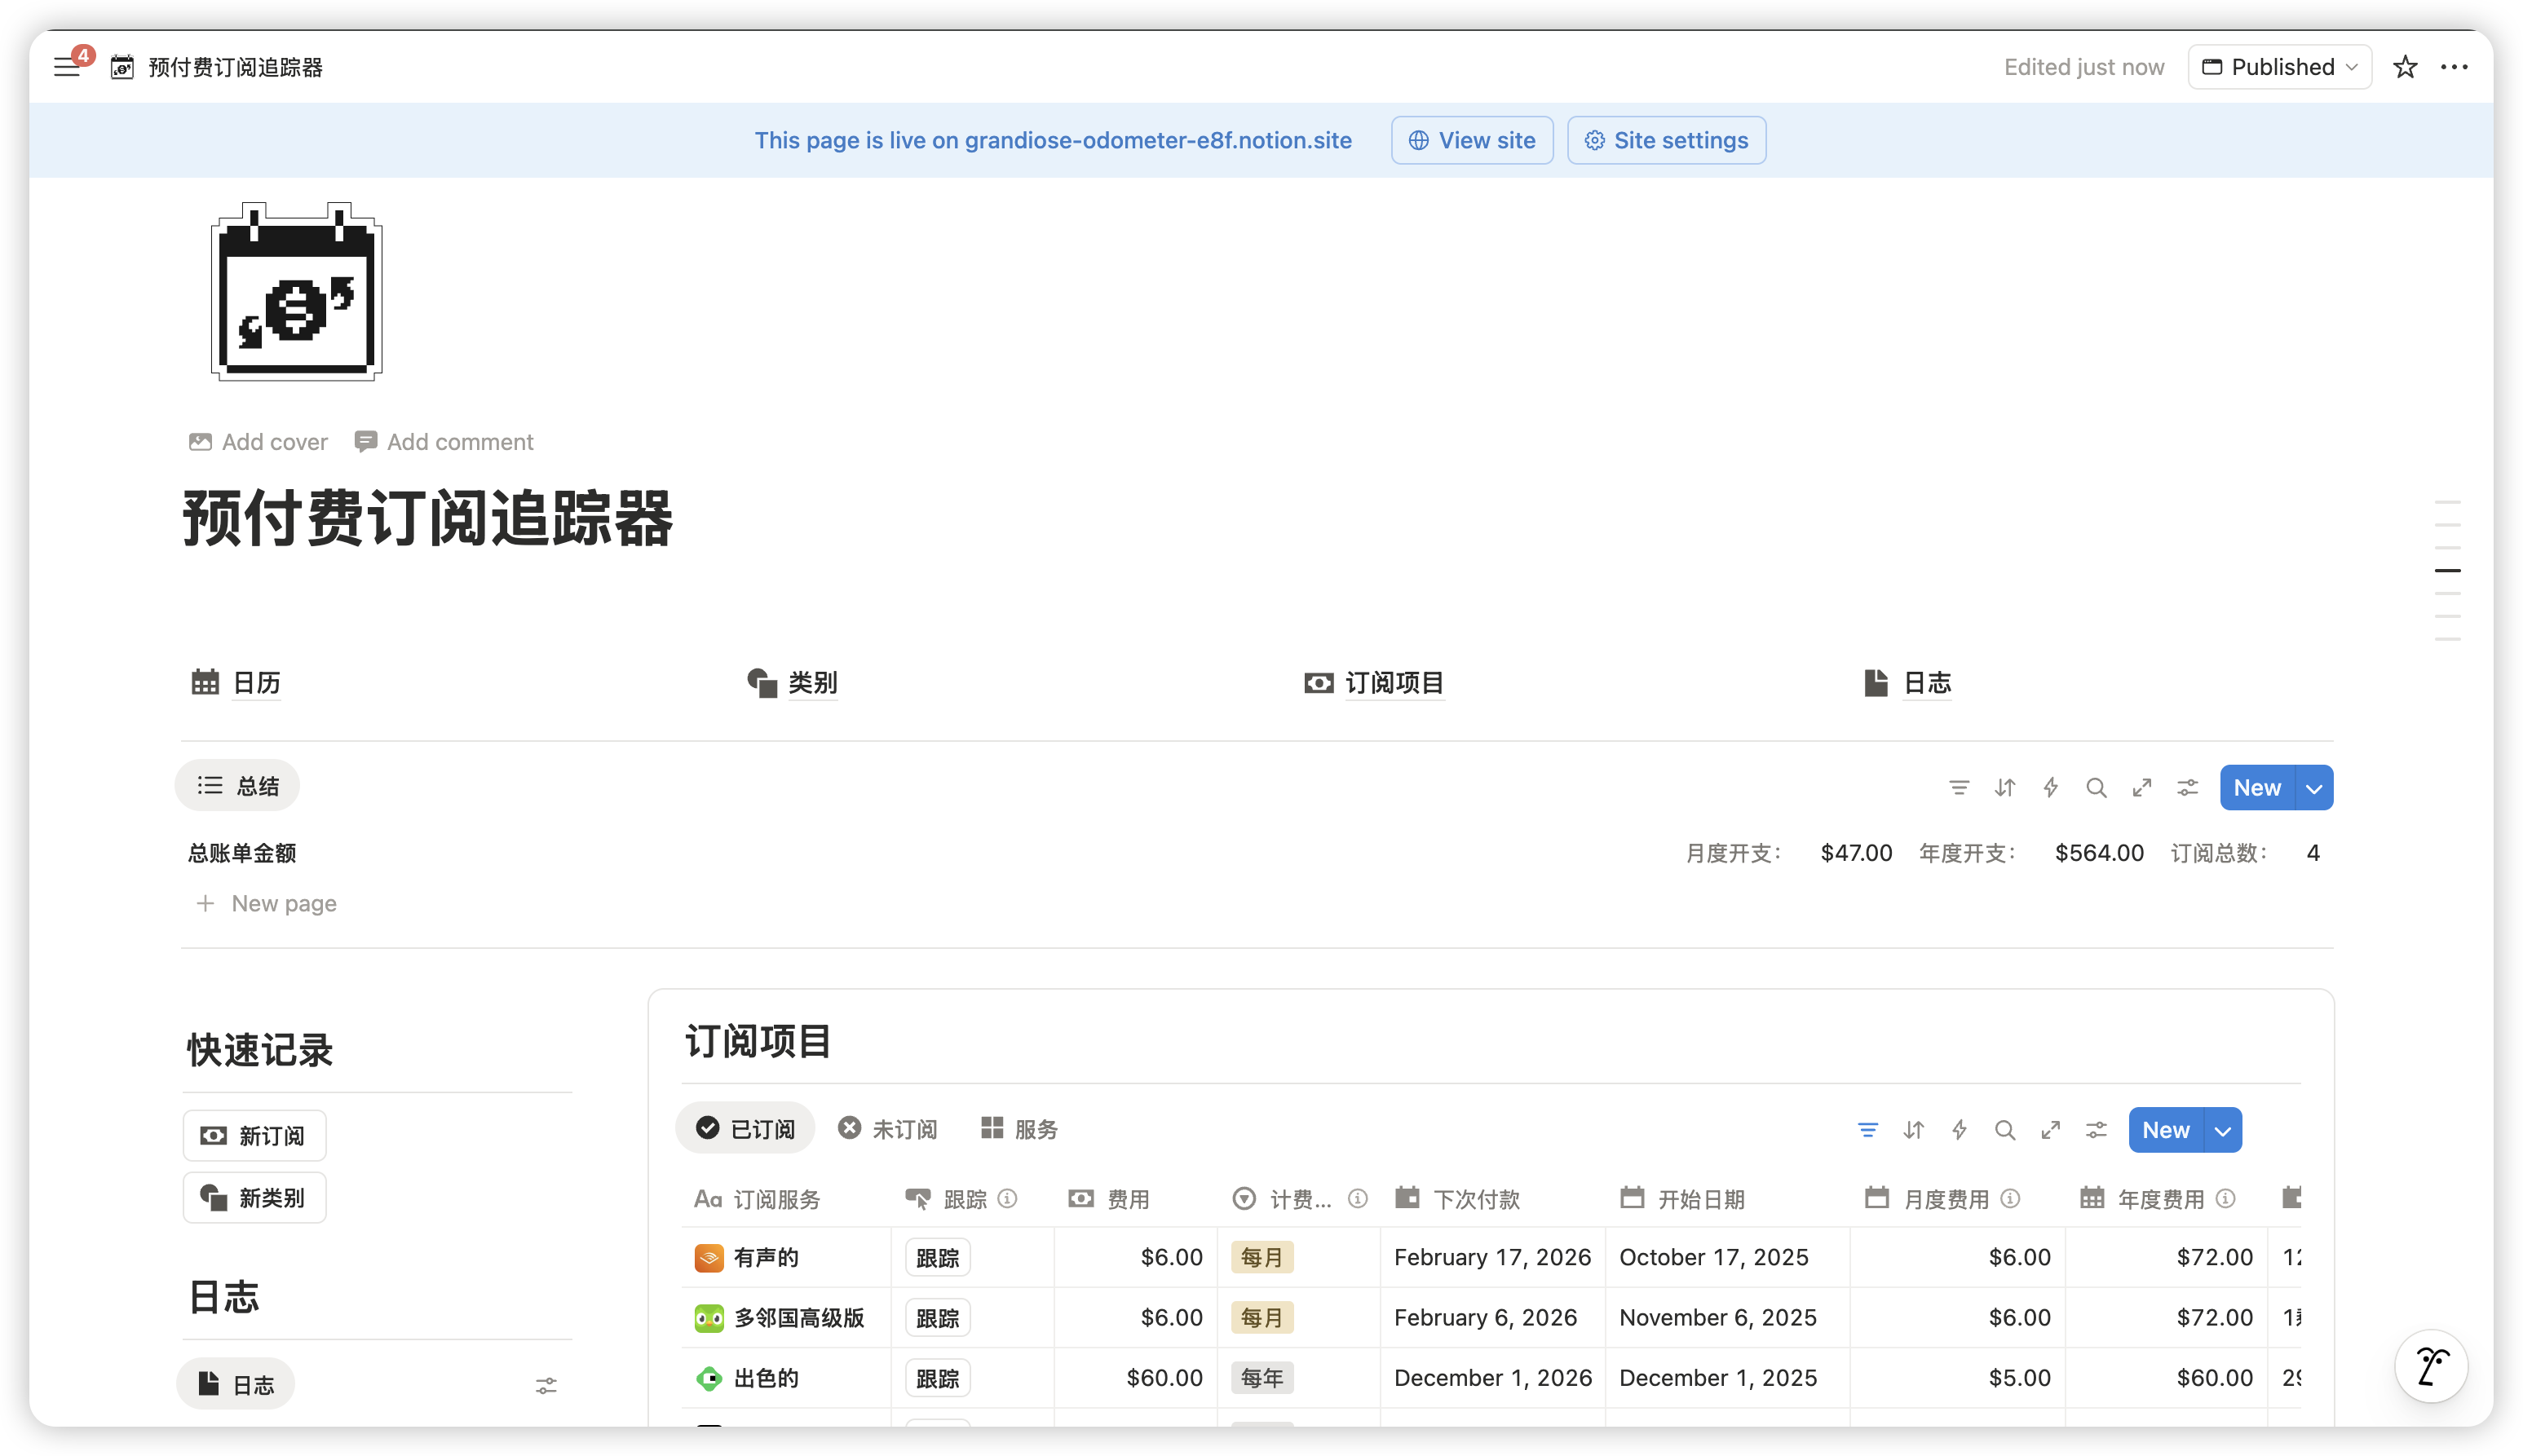Click view settings icon in 订阅项目 toolbar
This screenshot has width=2523, height=1456.
pos(2096,1130)
